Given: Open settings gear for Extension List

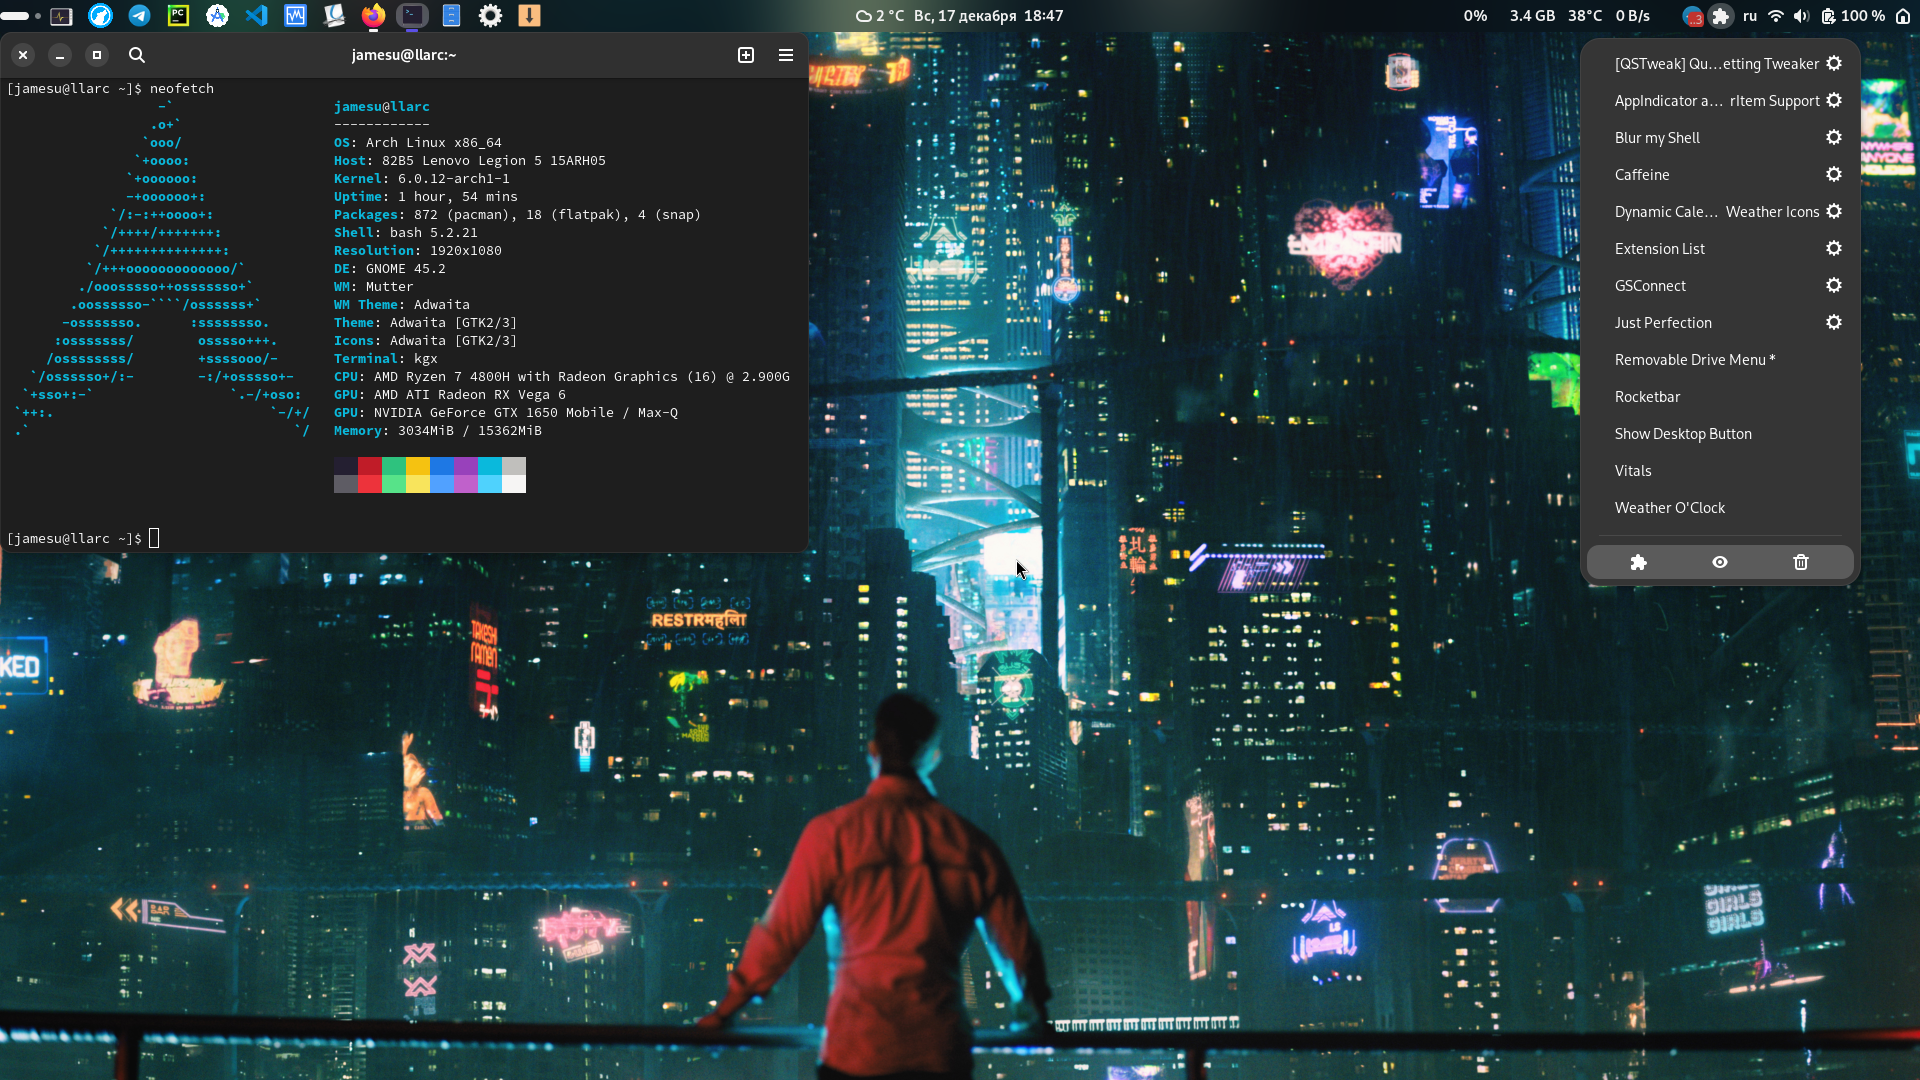Looking at the screenshot, I should click(1834, 248).
